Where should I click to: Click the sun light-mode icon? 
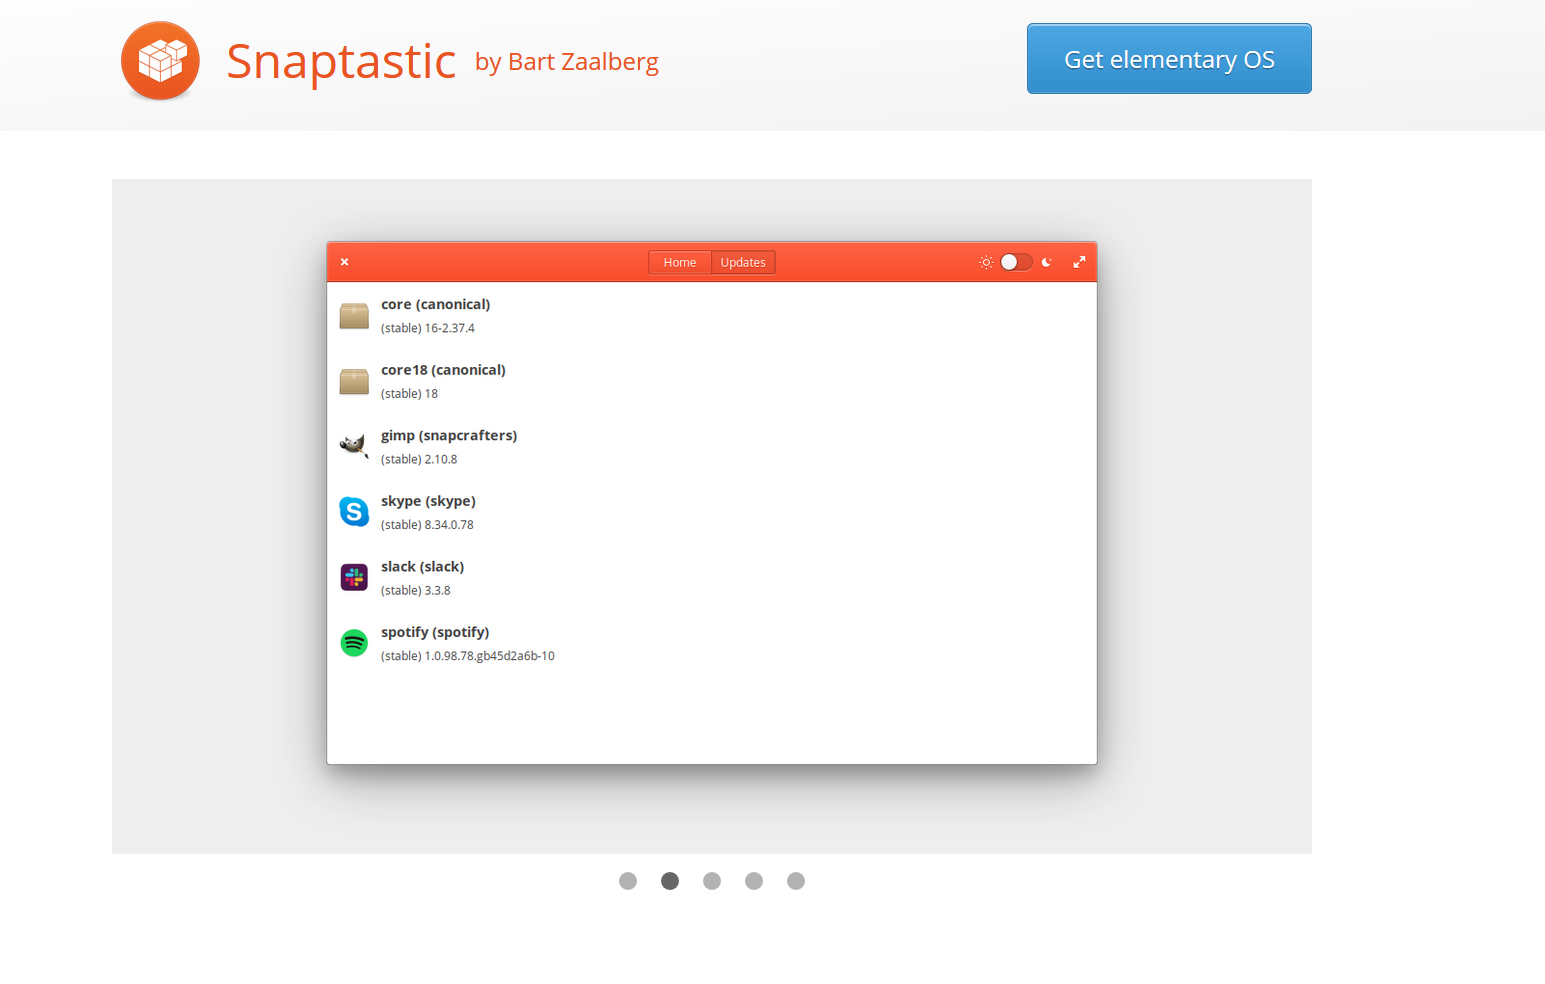pos(986,262)
